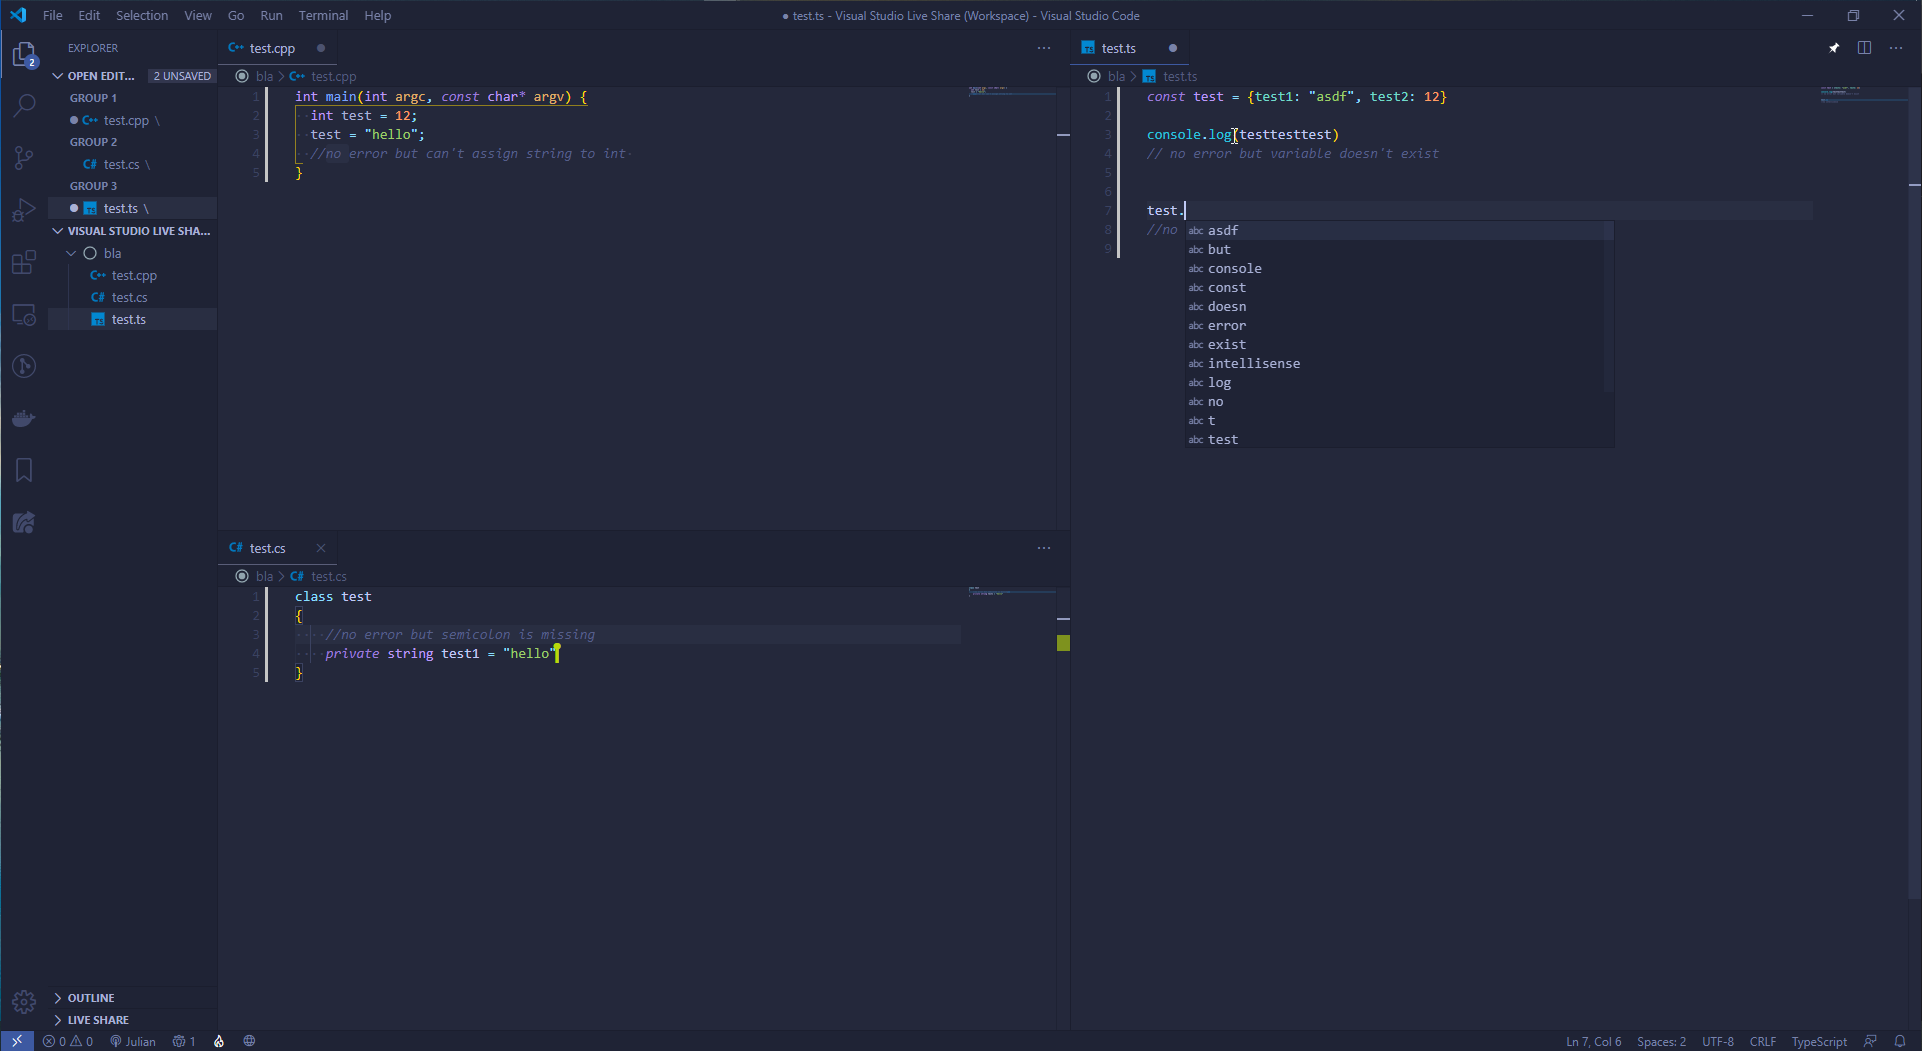Open the Remote Explorer sidebar
The width and height of the screenshot is (1922, 1051).
coord(24,315)
